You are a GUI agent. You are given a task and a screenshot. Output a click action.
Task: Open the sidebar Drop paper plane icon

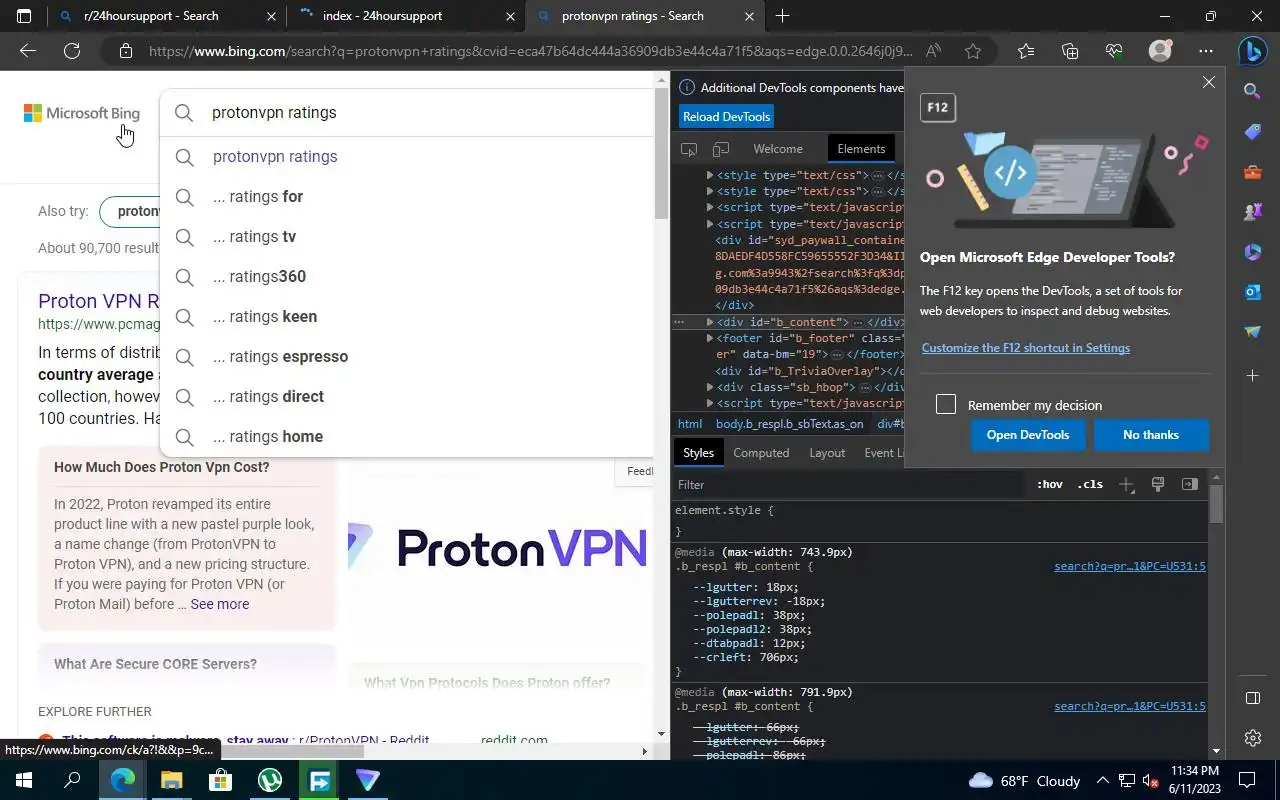tap(1253, 332)
